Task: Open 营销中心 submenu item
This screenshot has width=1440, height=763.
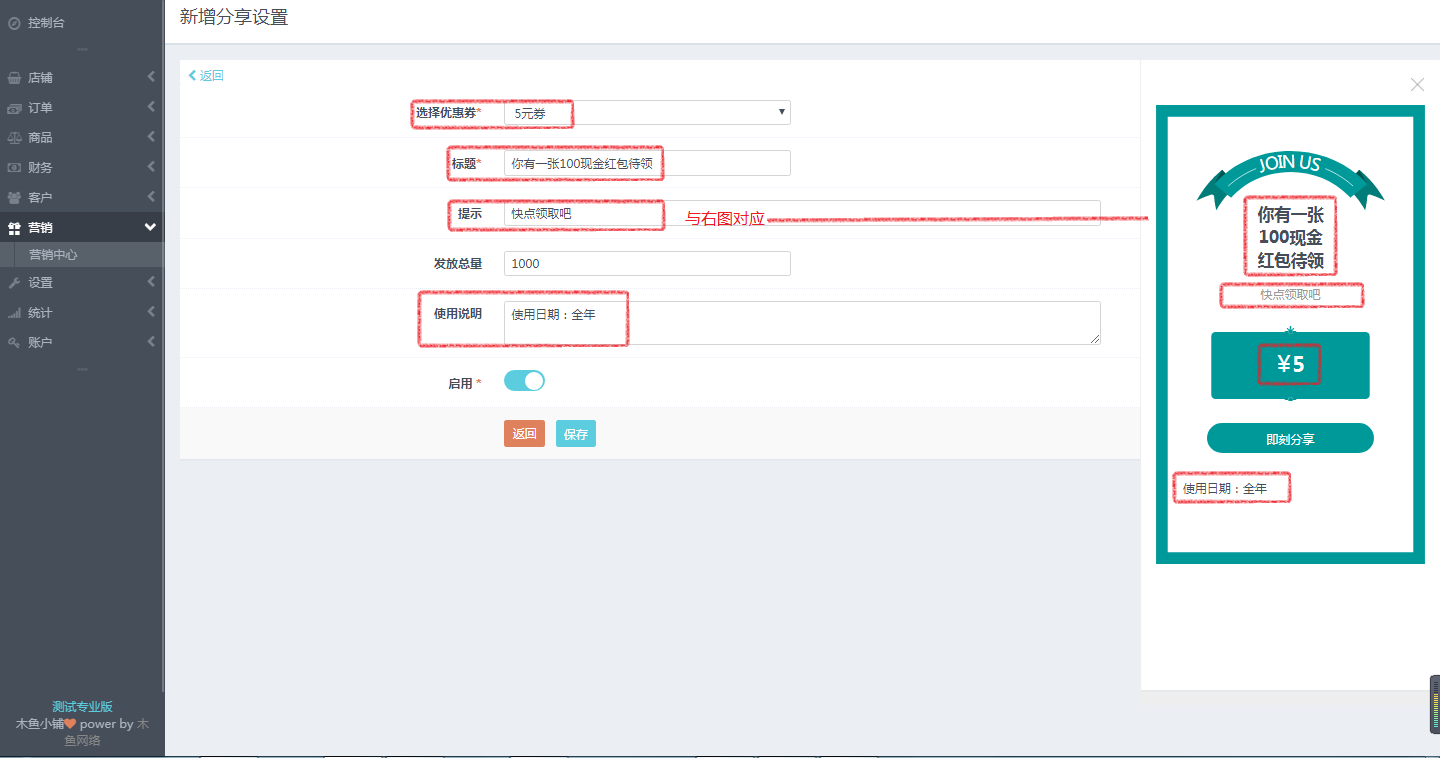Action: click(x=53, y=255)
